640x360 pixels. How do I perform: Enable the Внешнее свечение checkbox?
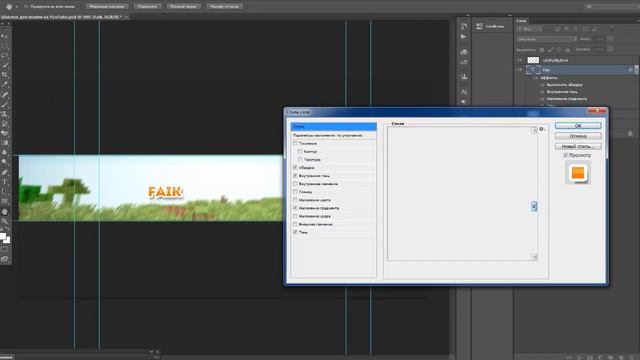coord(295,224)
